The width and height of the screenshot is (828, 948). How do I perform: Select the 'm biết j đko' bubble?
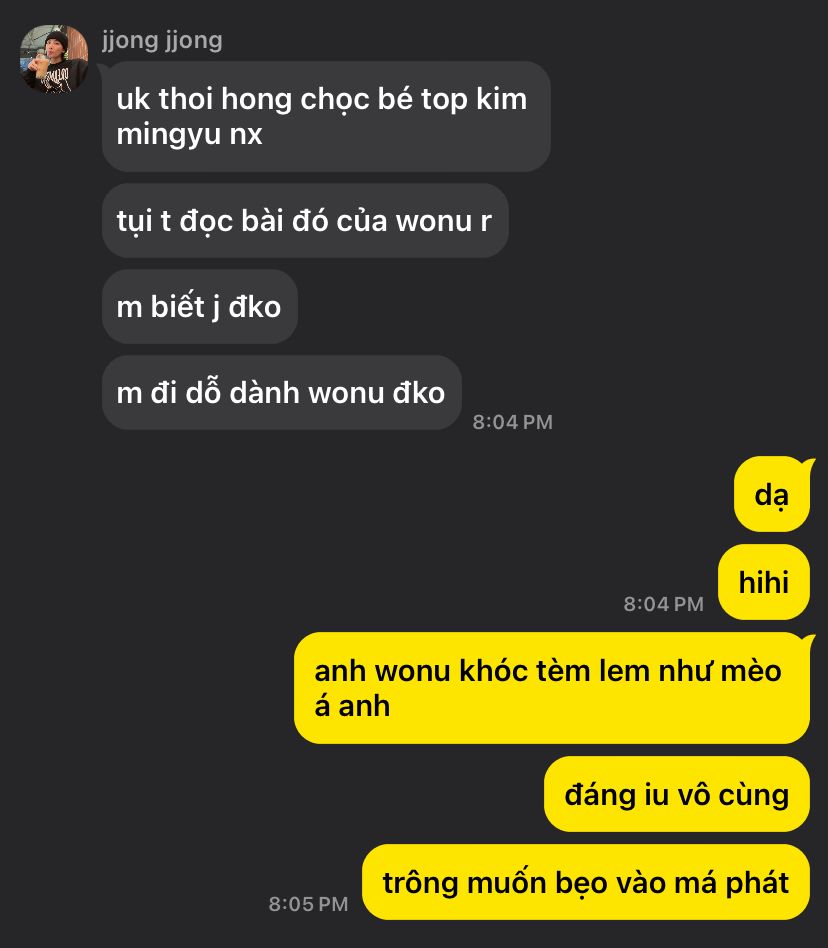pyautogui.click(x=199, y=307)
